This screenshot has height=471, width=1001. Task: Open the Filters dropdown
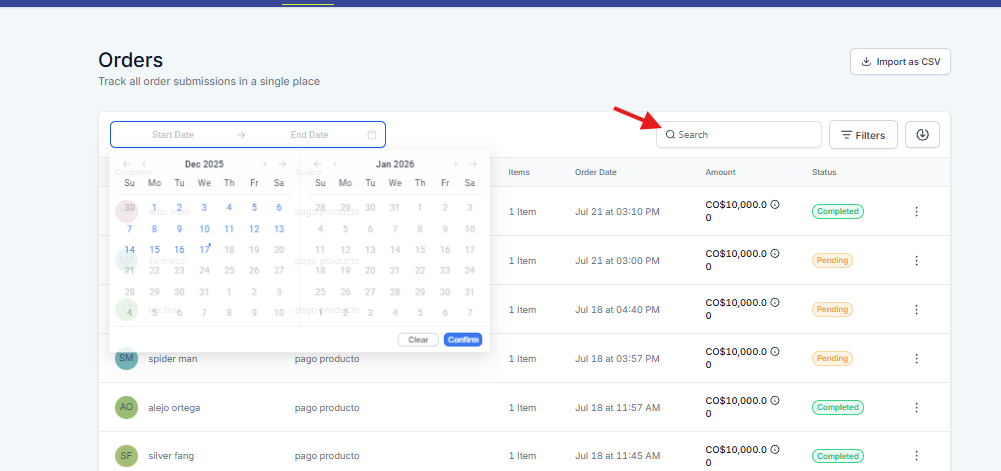[x=863, y=135]
